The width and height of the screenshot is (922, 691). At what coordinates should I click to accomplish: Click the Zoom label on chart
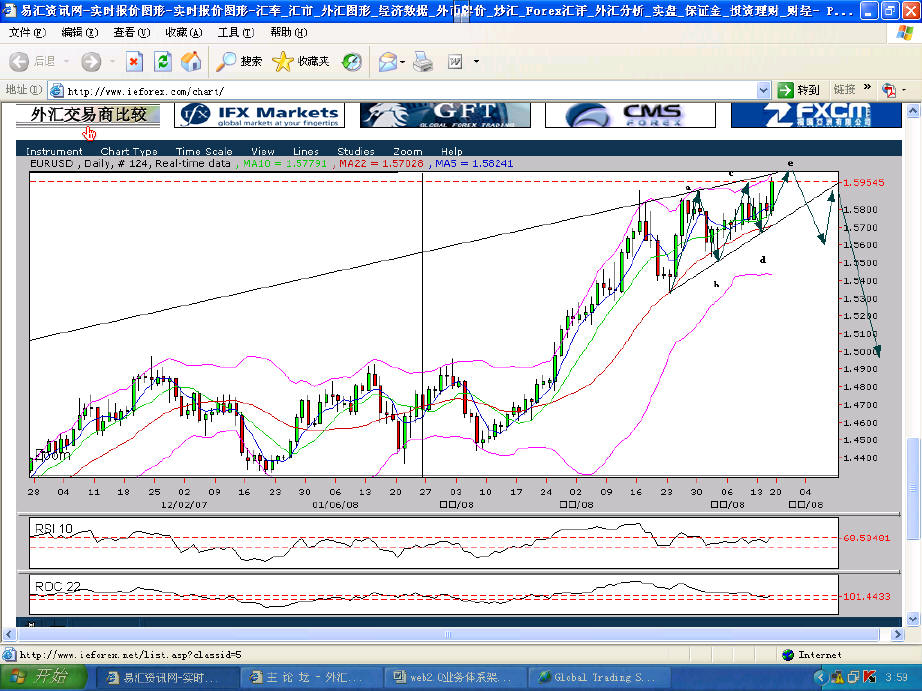(x=53, y=455)
